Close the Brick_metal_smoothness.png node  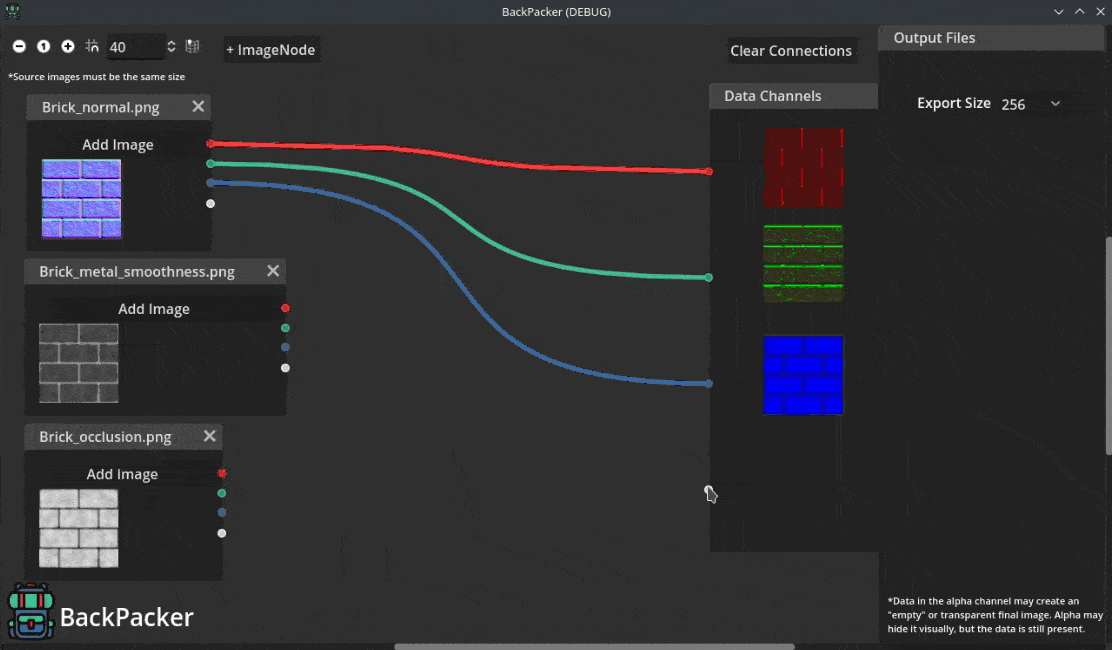point(273,271)
